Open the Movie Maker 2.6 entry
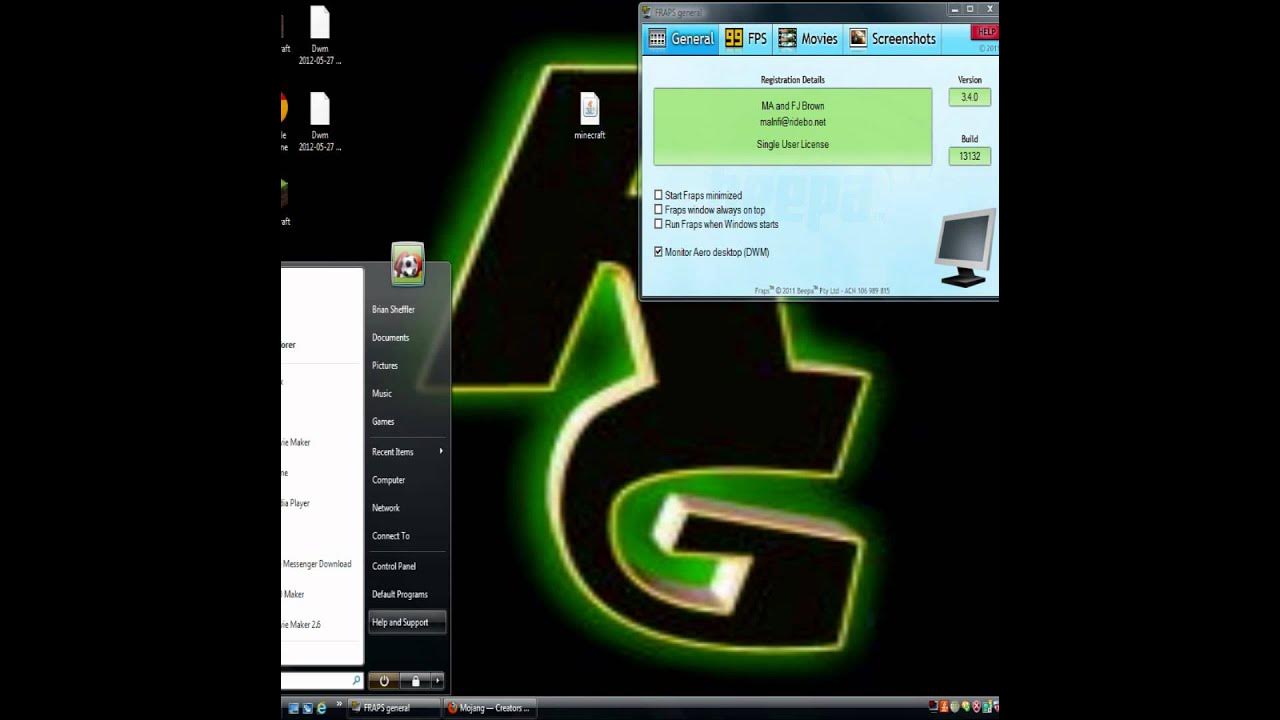The width and height of the screenshot is (1280, 720). point(301,625)
